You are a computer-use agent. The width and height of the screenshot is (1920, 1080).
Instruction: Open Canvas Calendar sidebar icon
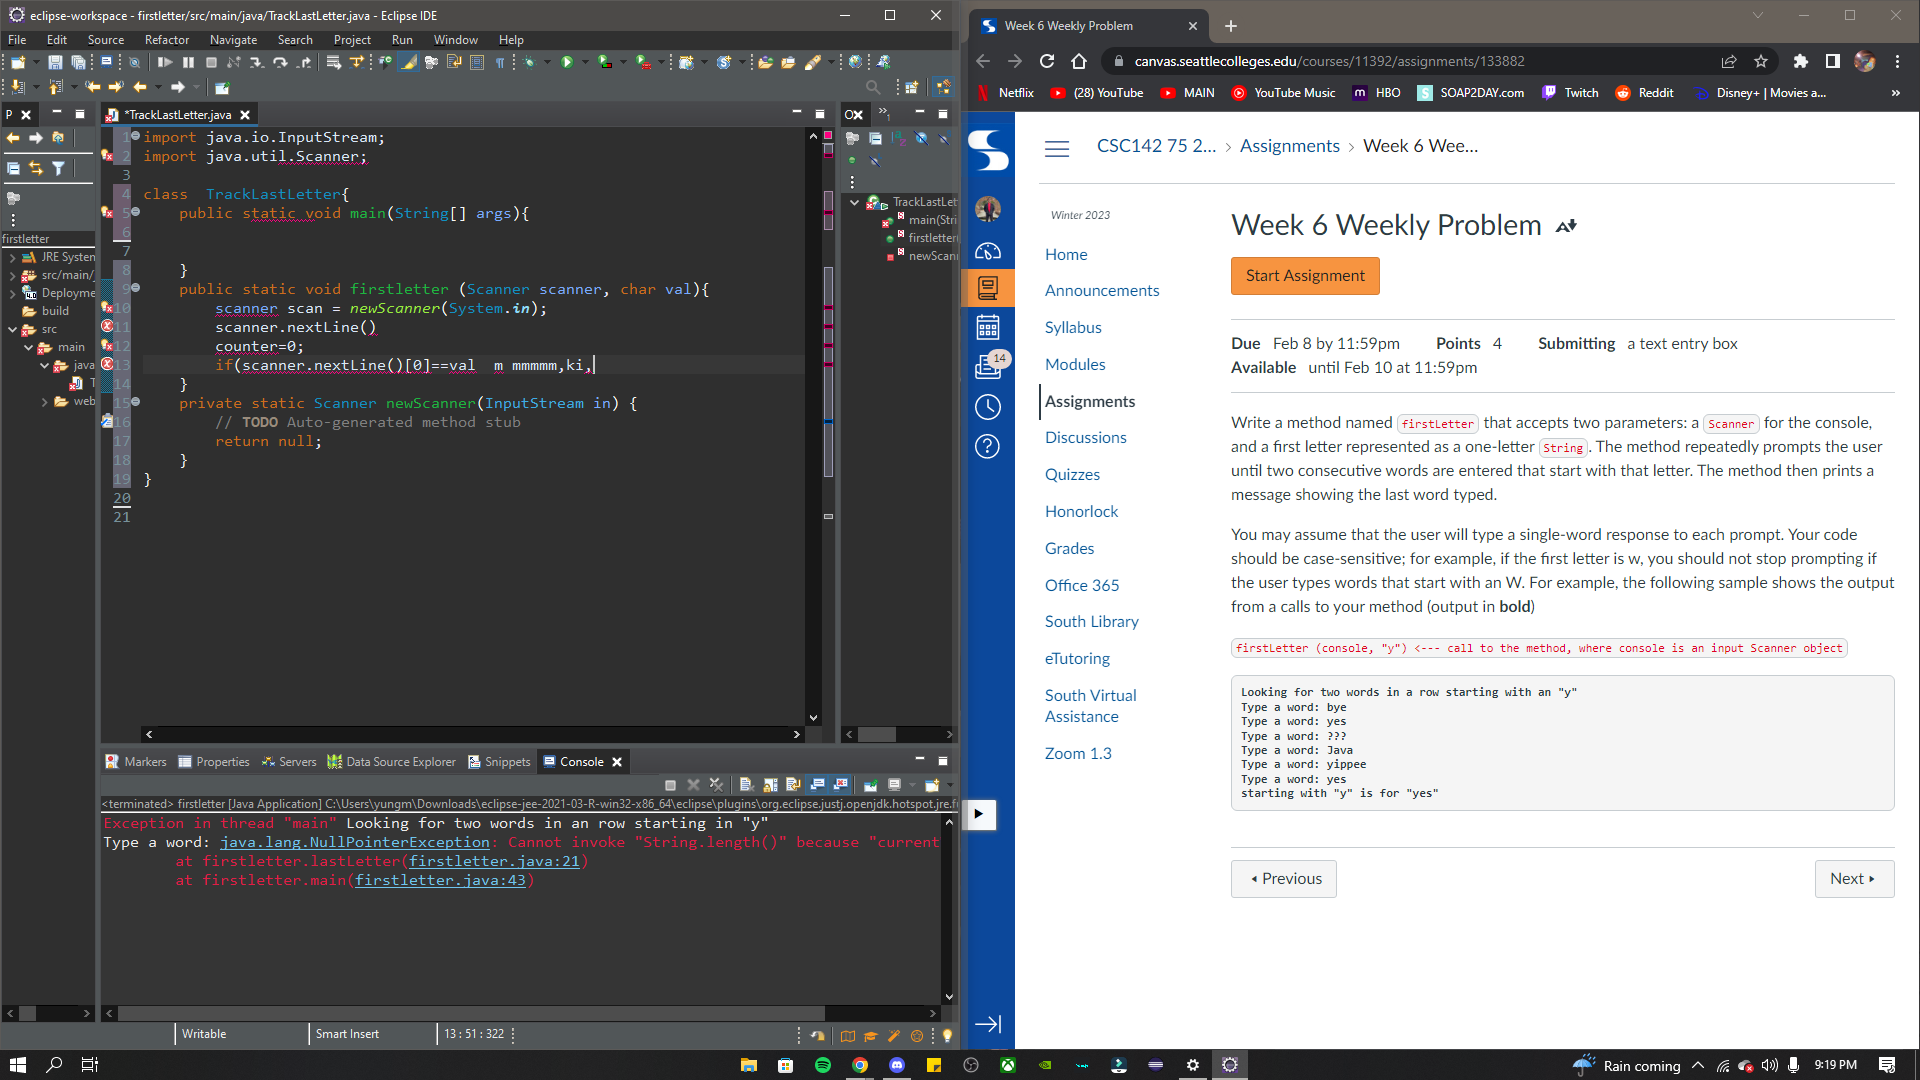pyautogui.click(x=987, y=327)
